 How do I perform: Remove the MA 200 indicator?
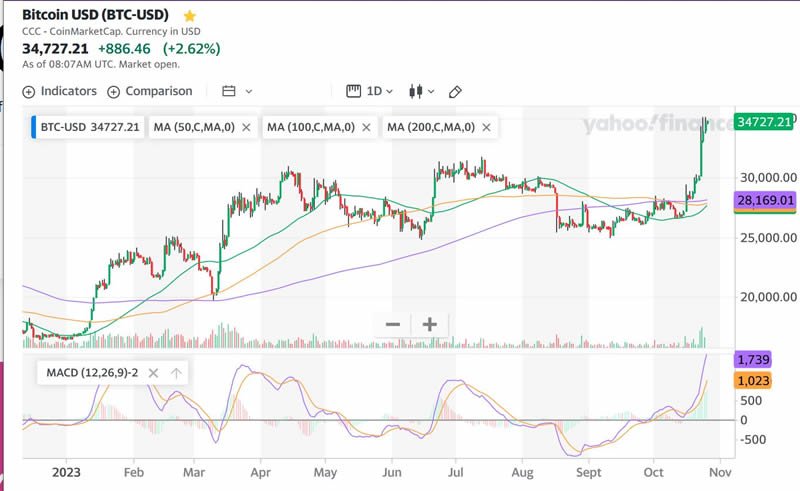click(x=486, y=128)
